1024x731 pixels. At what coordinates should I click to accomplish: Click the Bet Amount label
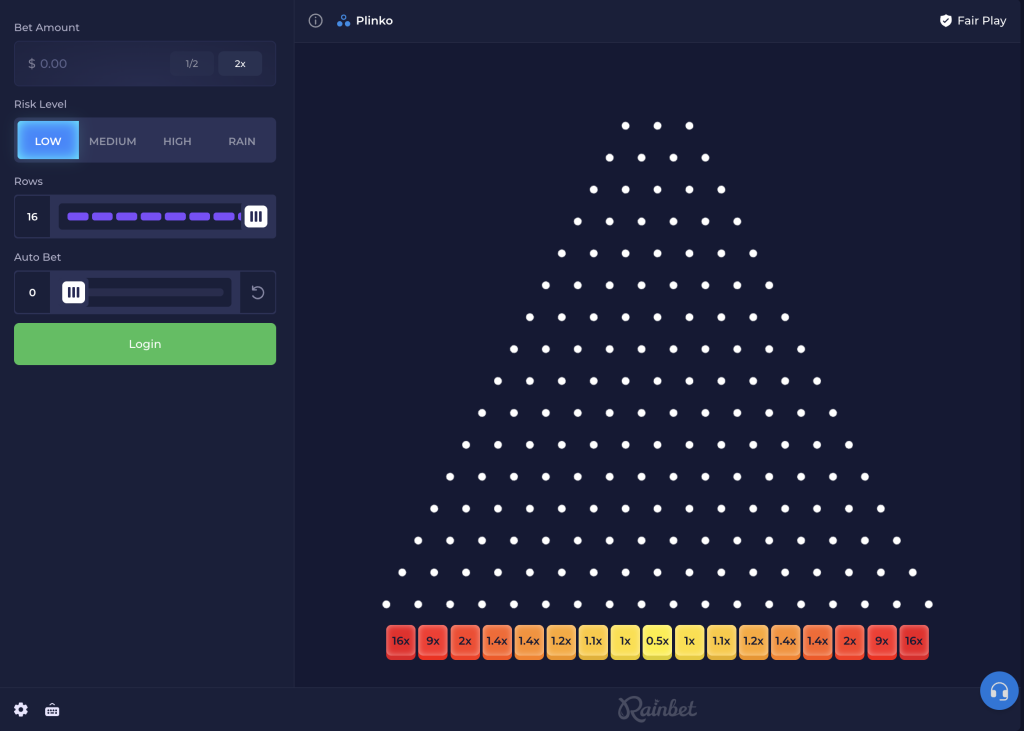[x=46, y=27]
